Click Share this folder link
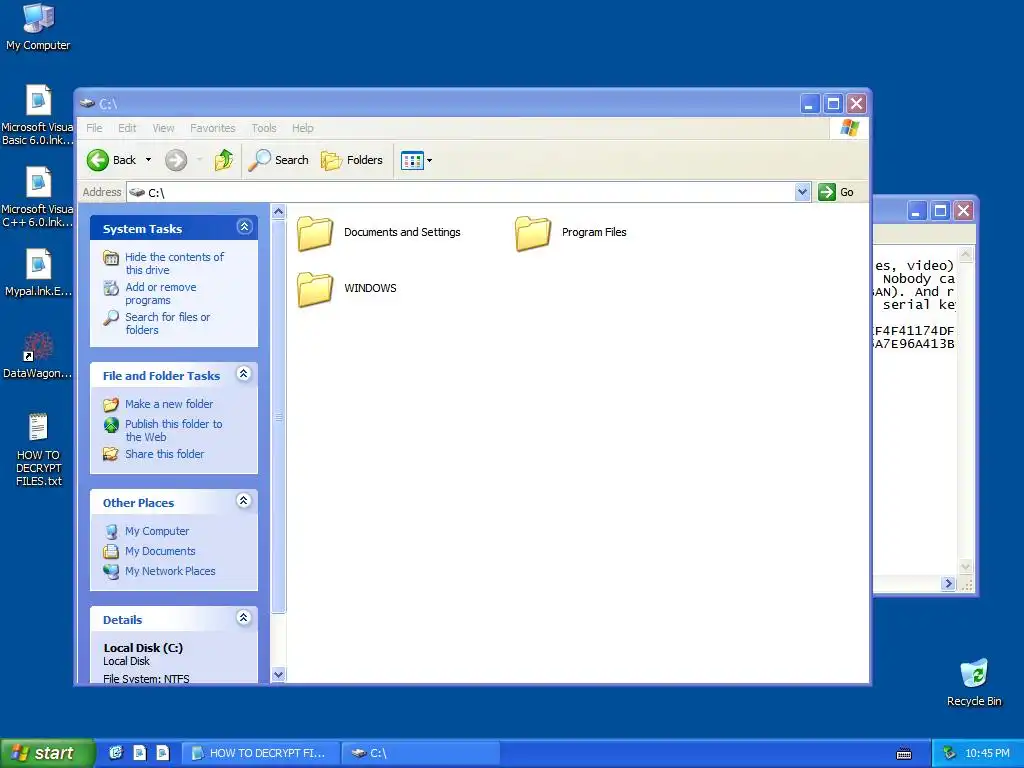Screen dimensions: 1024x768 164,454
